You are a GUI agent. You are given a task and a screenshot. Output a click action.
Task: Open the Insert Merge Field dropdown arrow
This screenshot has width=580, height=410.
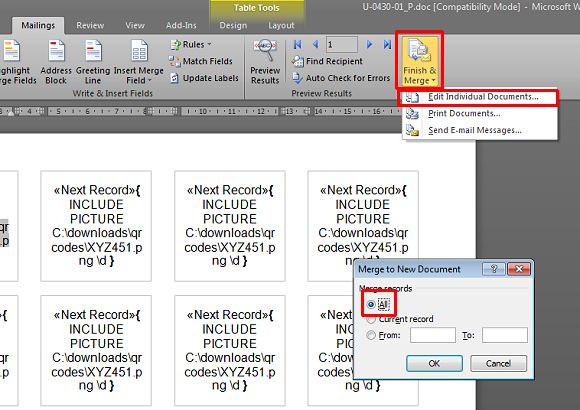[x=150, y=81]
